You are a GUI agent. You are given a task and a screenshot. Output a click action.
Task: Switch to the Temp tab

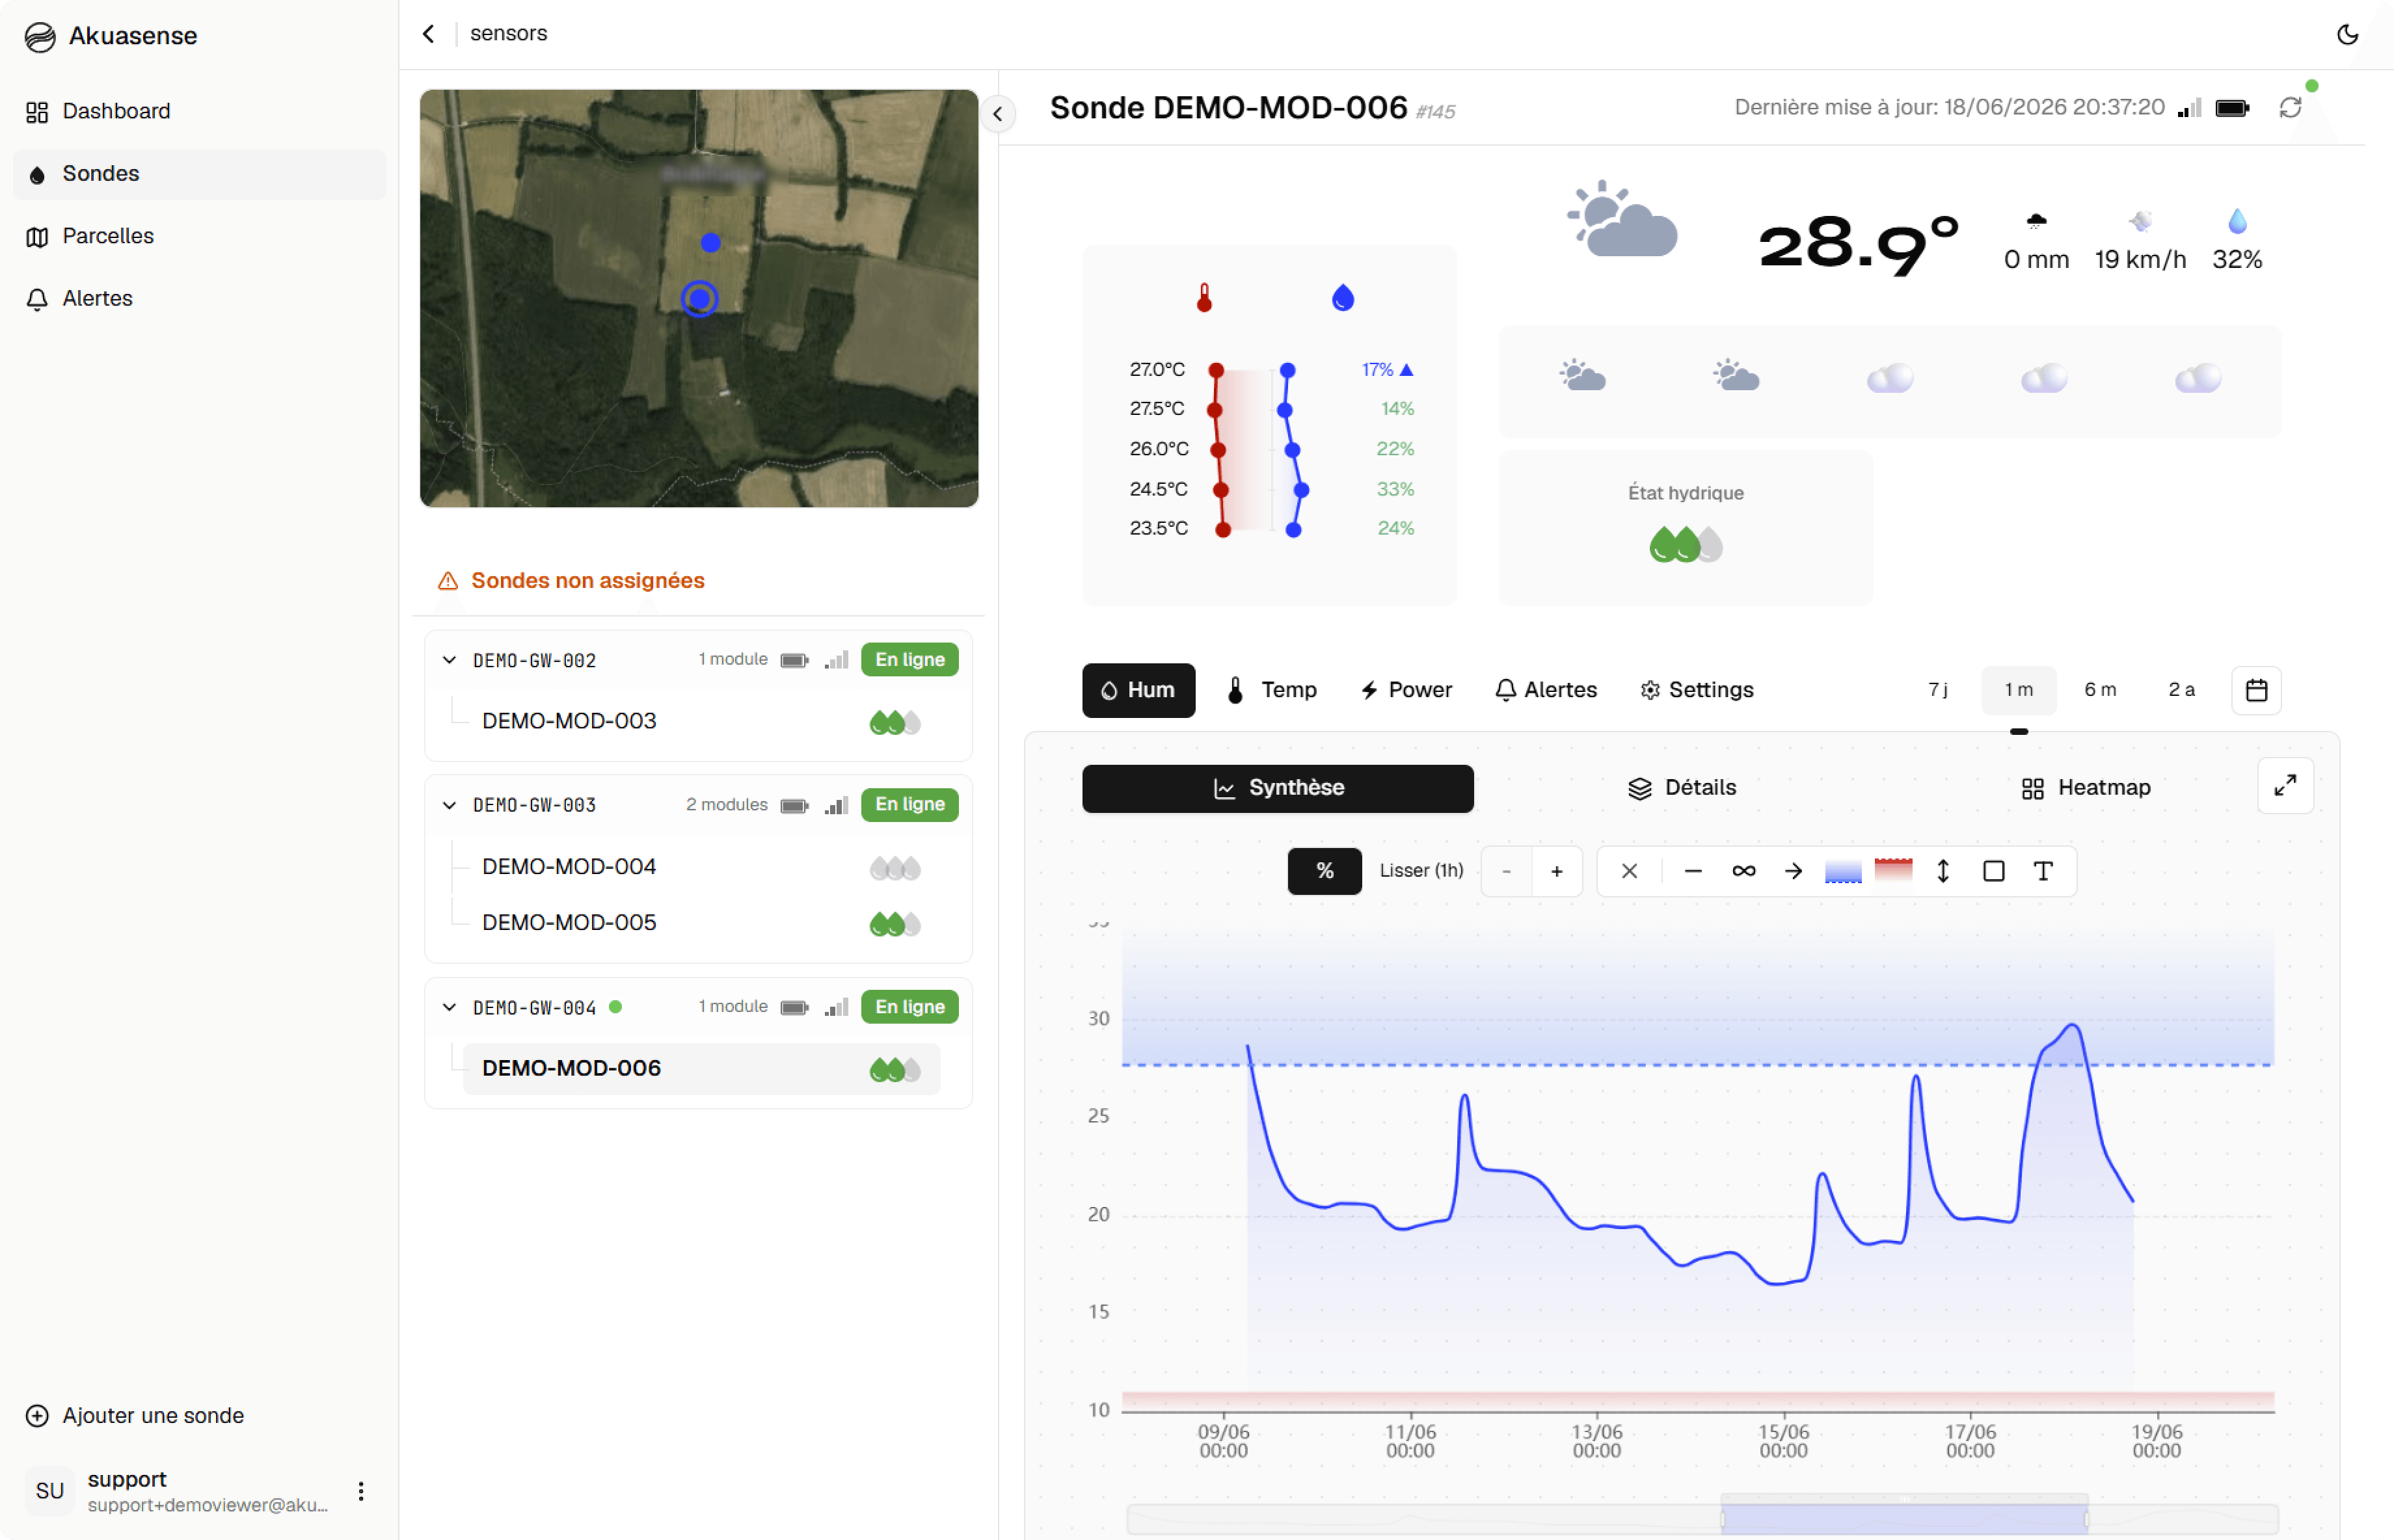point(1271,690)
